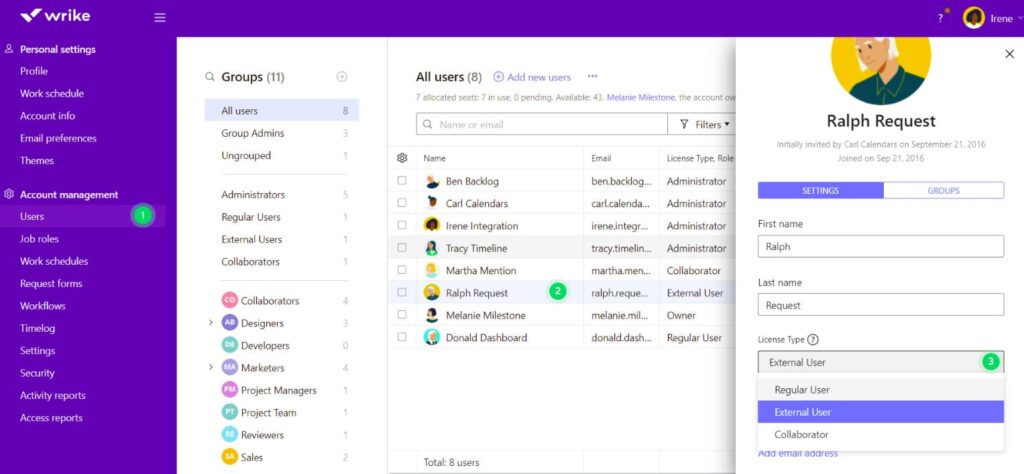Screen dimensions: 1024x474
Task: Check the box for Carl Calendars
Action: [x=402, y=203]
